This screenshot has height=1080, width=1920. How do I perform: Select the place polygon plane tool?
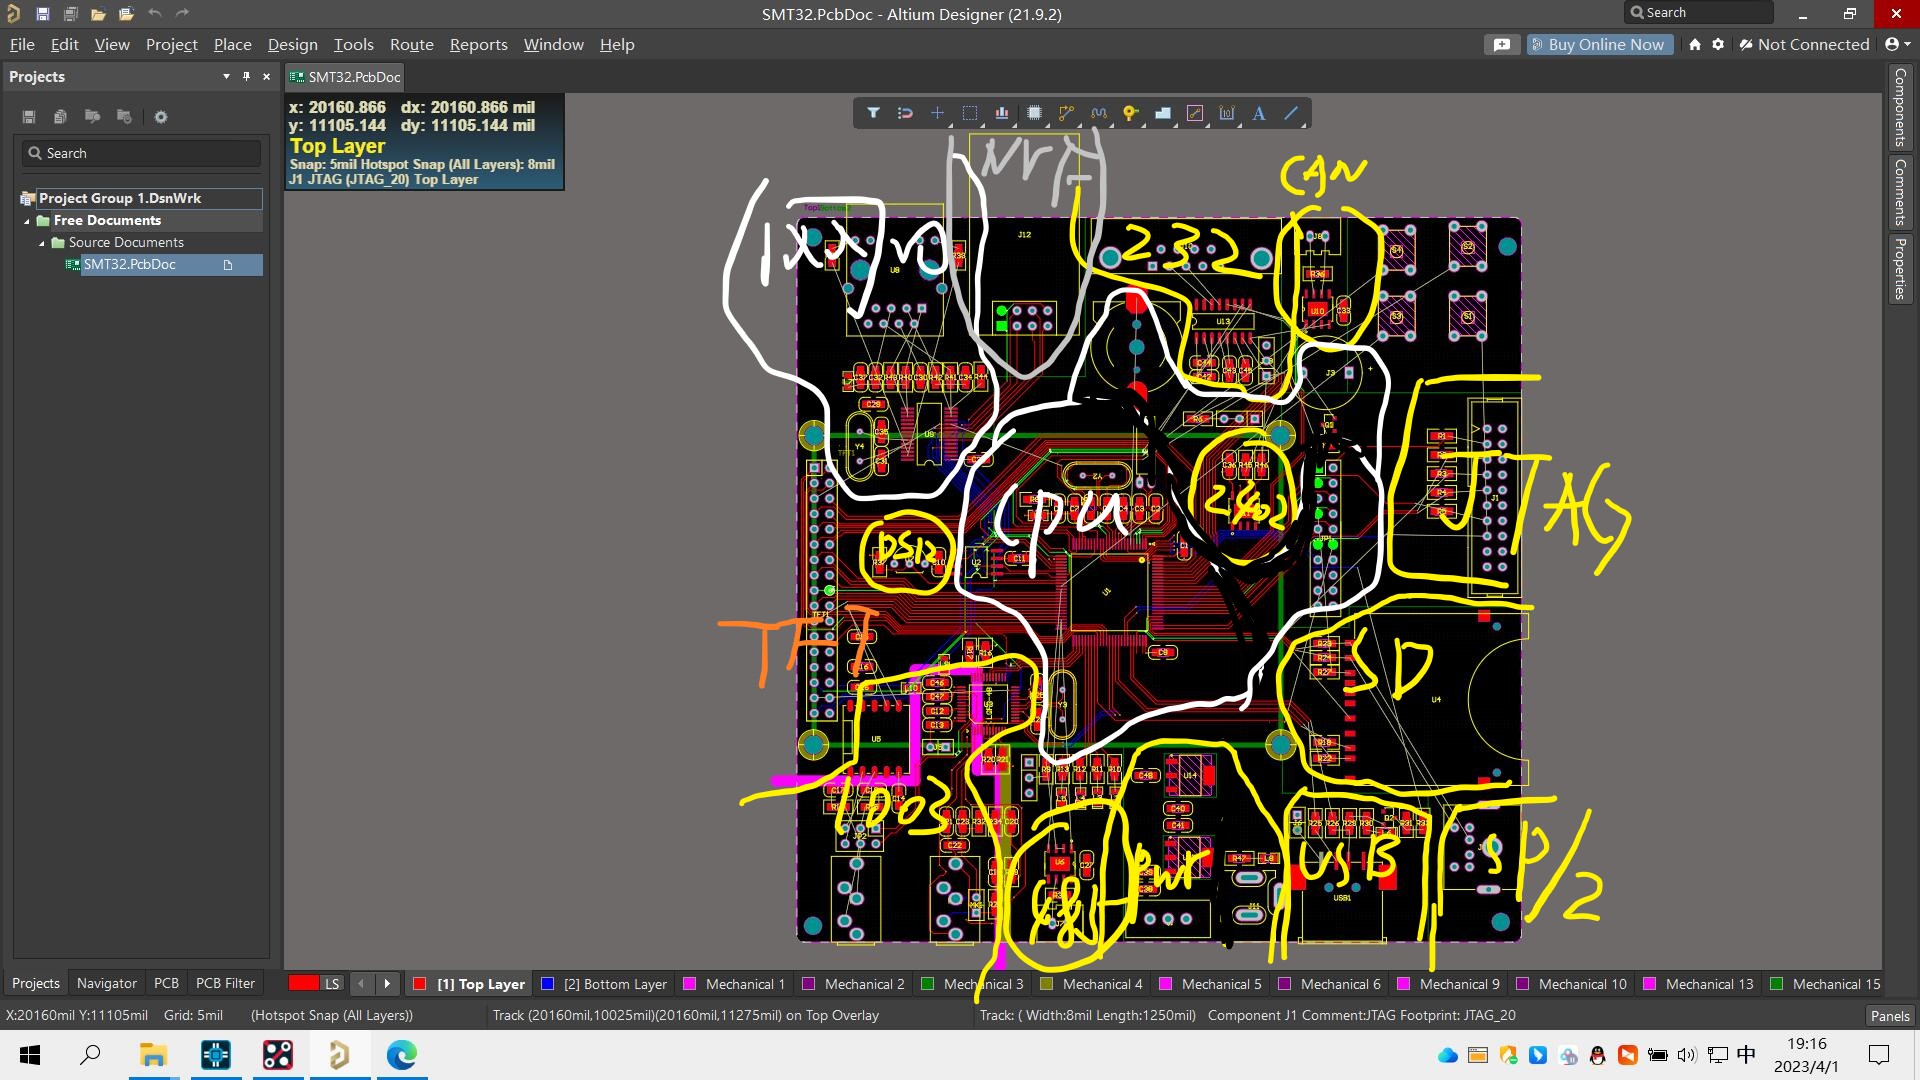coord(1163,113)
